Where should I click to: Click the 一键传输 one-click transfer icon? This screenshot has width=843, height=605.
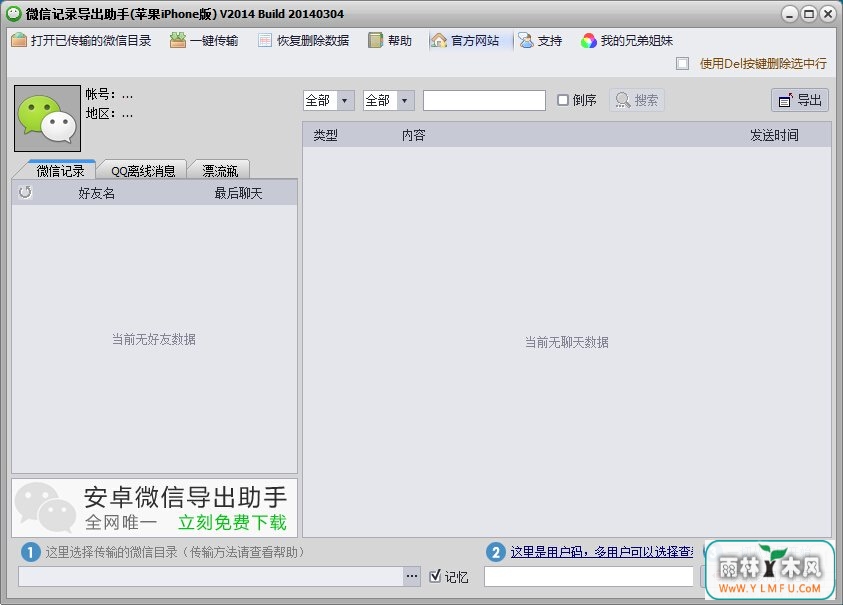tap(178, 40)
